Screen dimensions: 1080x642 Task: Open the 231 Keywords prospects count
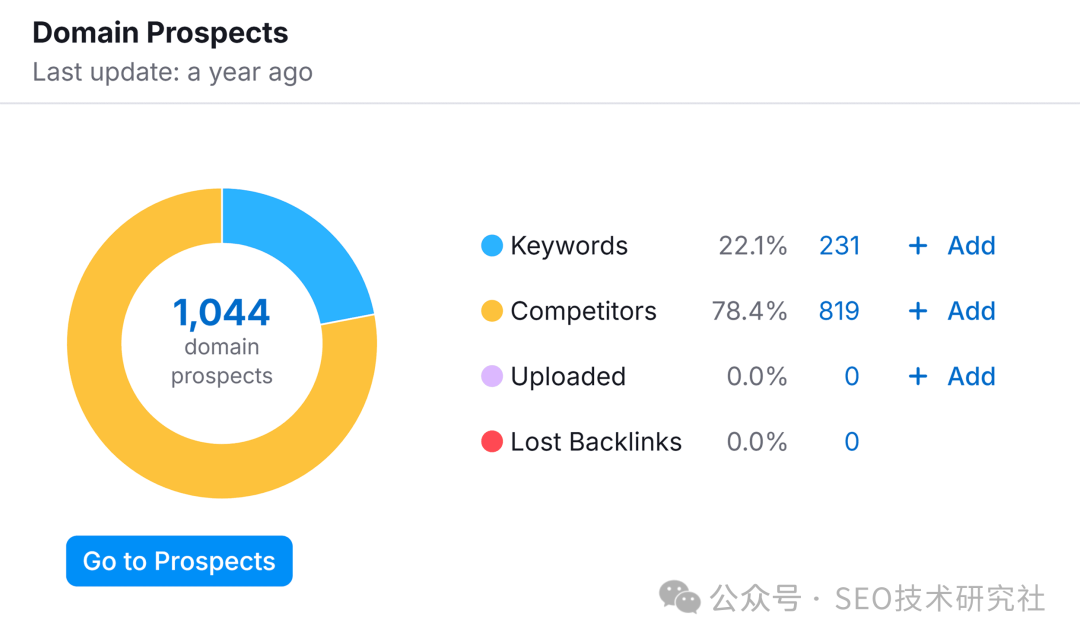point(839,246)
